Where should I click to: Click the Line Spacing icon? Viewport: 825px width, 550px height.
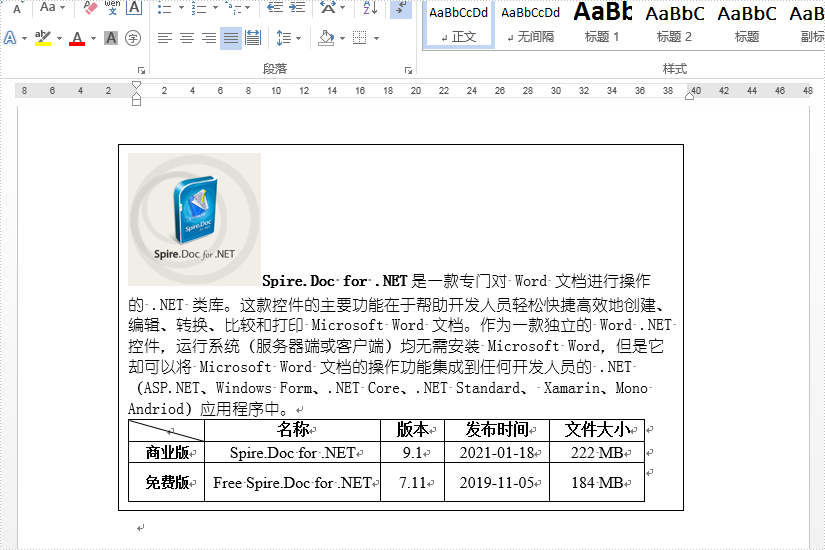point(284,38)
